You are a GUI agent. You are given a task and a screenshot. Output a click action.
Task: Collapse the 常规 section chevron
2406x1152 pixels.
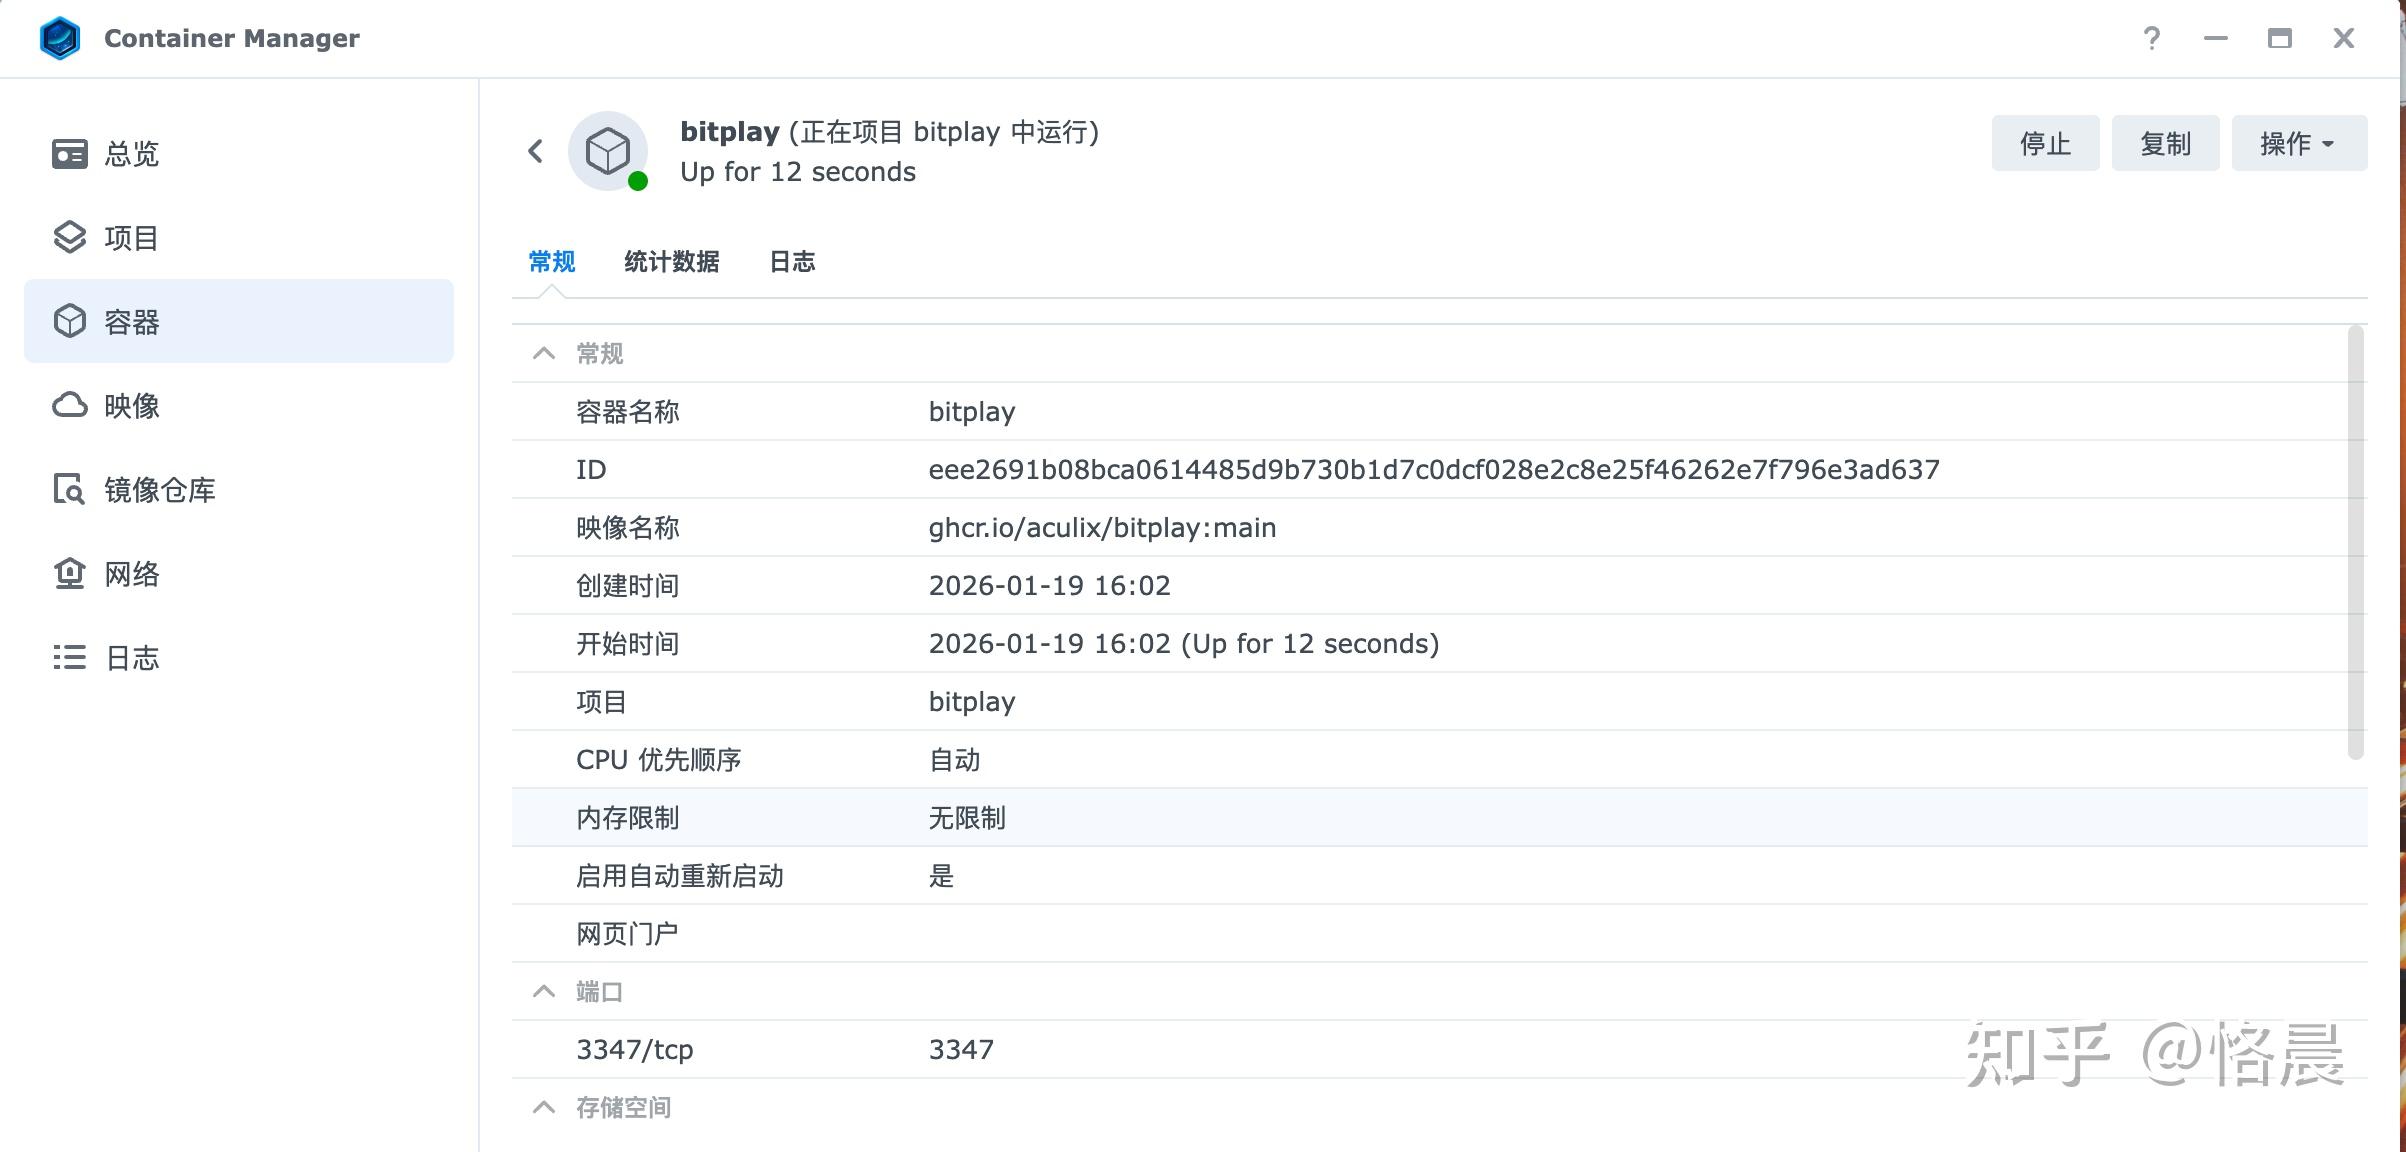[544, 353]
